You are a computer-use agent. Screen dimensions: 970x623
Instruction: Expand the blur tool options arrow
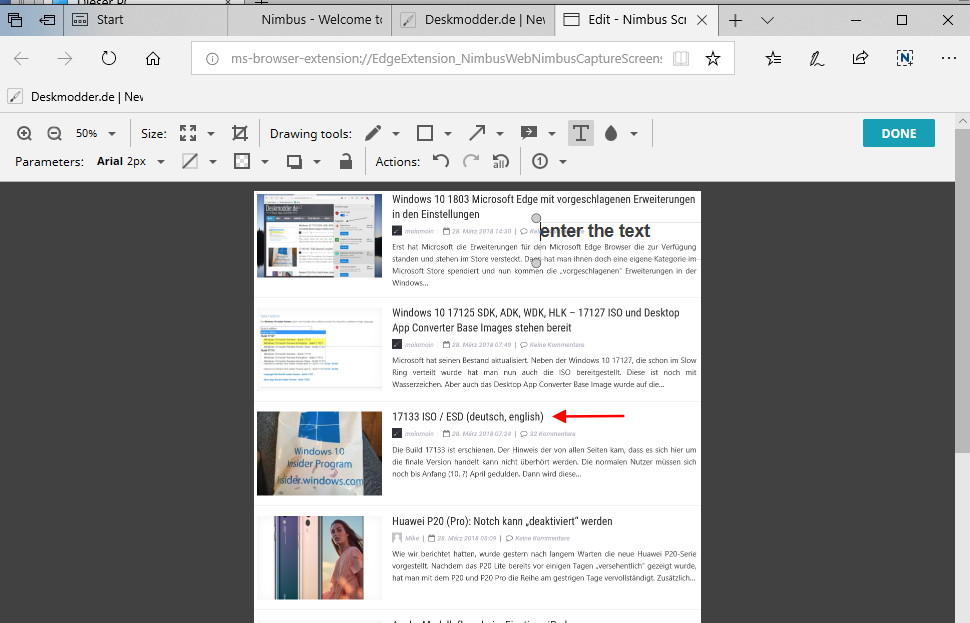[x=634, y=134]
